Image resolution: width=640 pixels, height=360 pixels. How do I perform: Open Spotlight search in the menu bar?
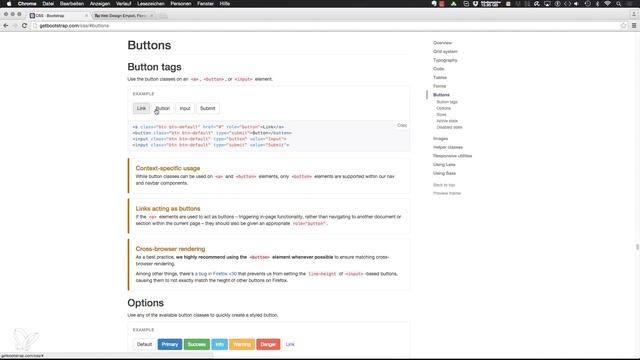coord(619,4)
